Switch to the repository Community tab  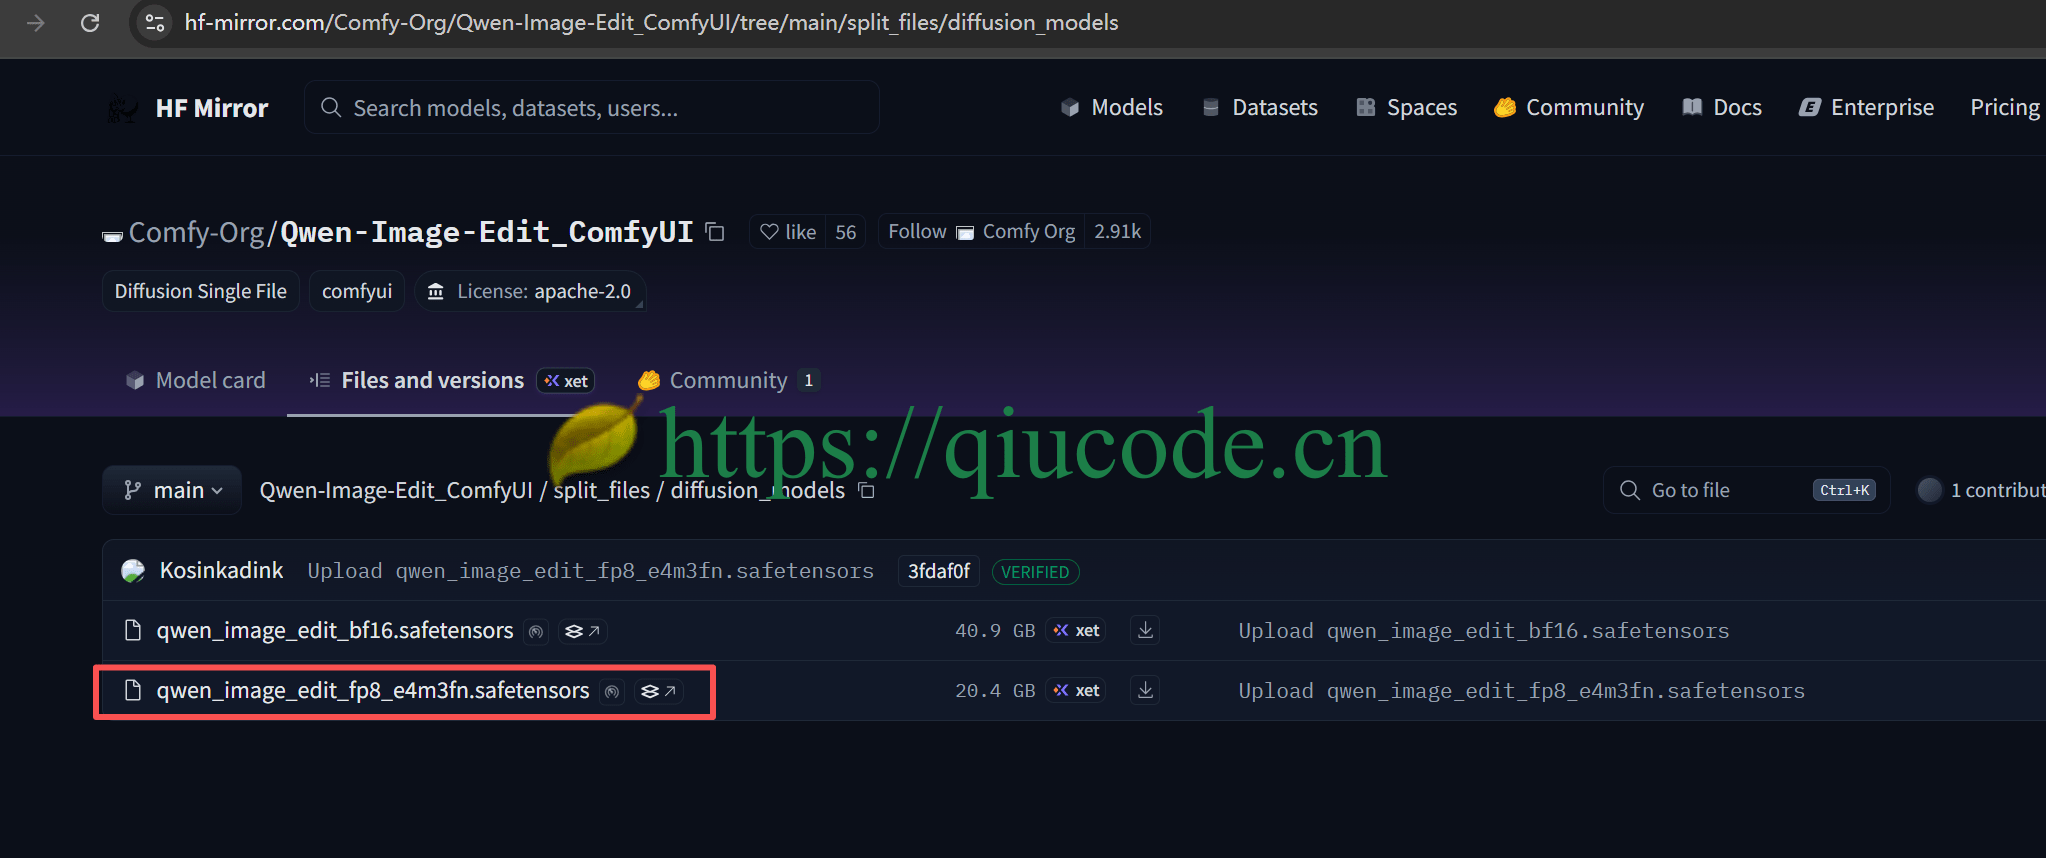click(729, 380)
